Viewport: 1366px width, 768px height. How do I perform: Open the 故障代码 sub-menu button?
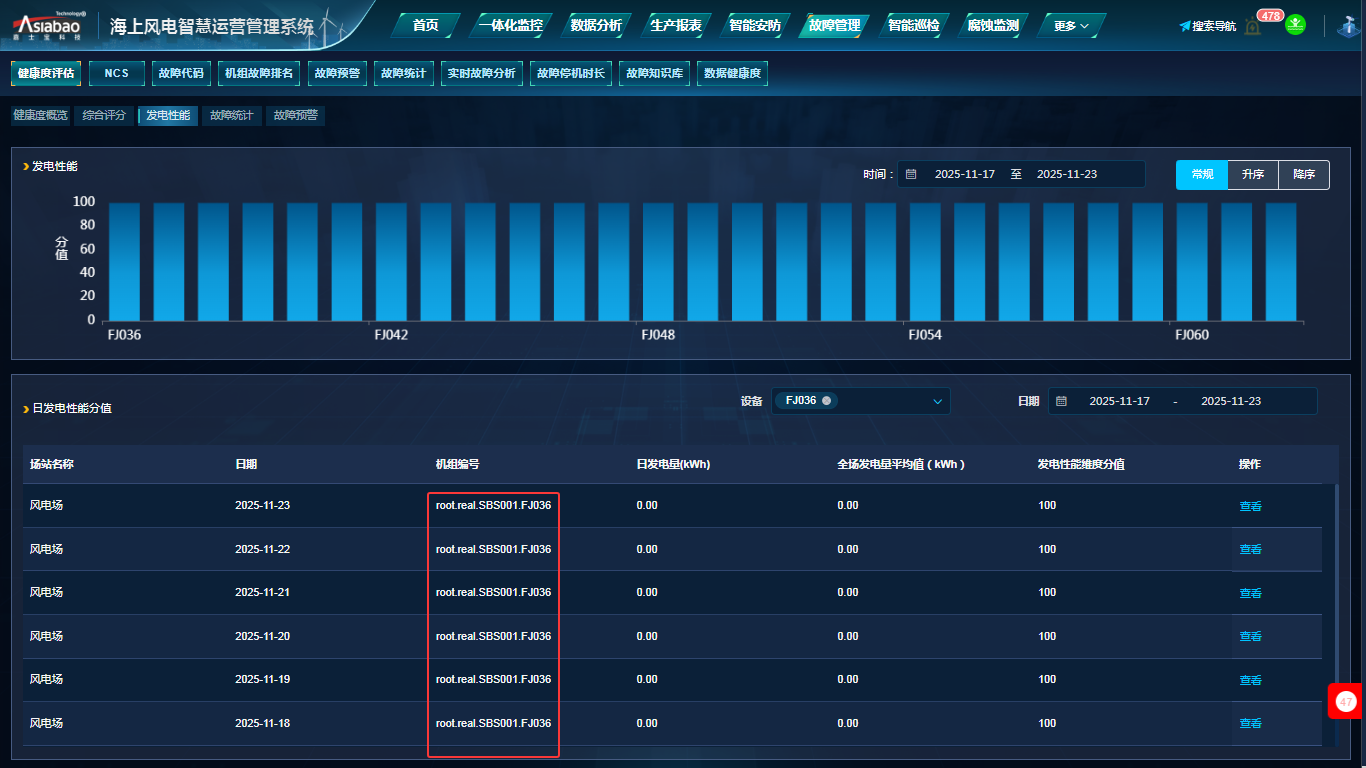[x=180, y=73]
